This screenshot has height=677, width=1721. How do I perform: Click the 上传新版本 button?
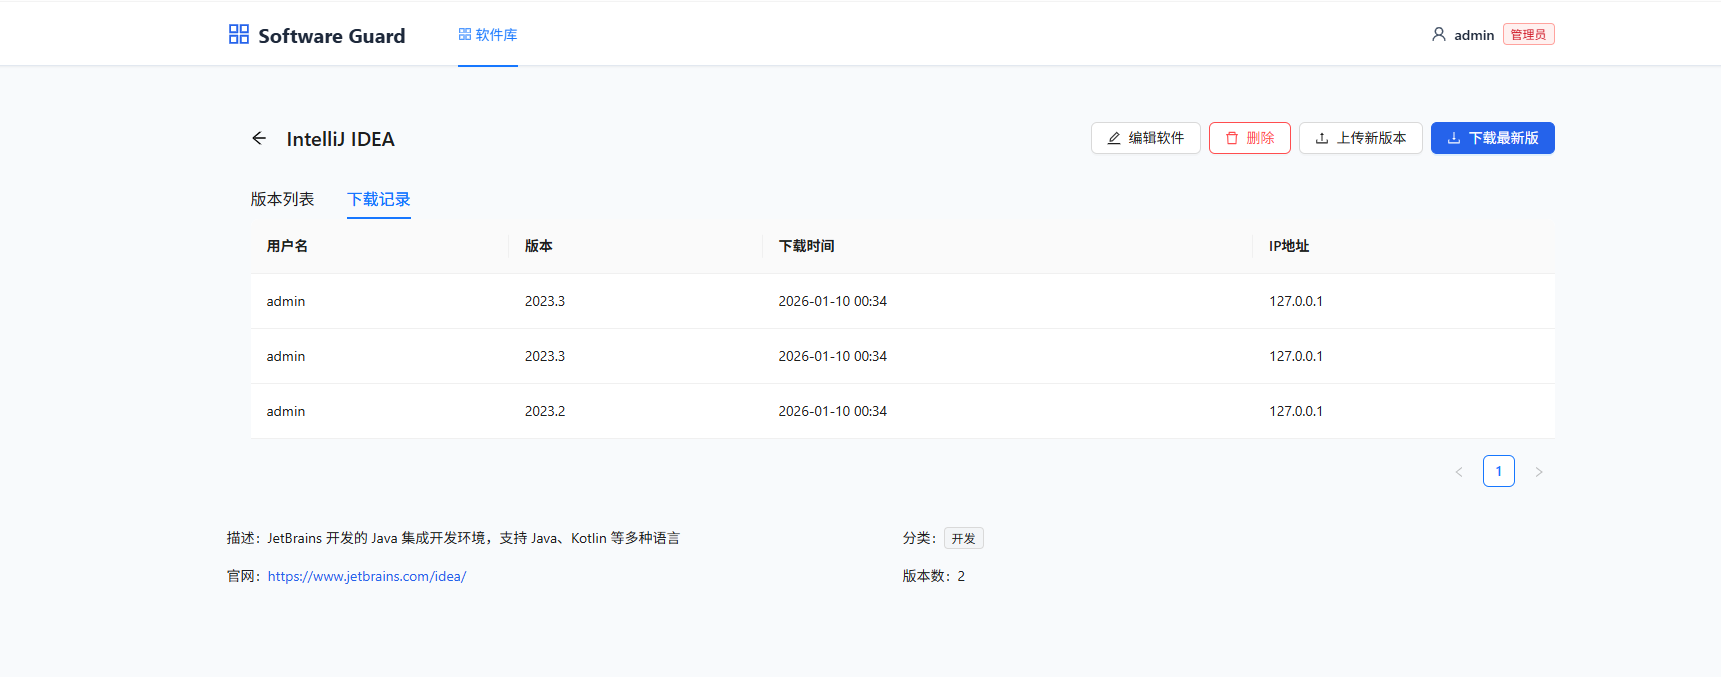click(x=1361, y=138)
